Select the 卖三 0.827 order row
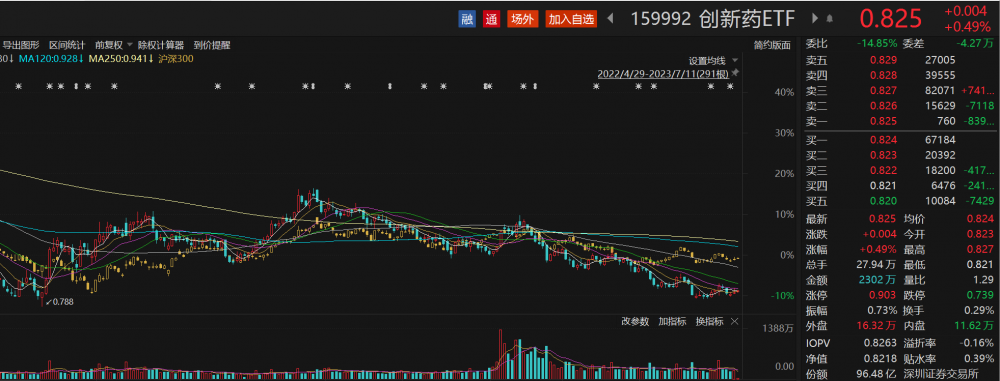The image size is (1000, 381). coord(899,91)
